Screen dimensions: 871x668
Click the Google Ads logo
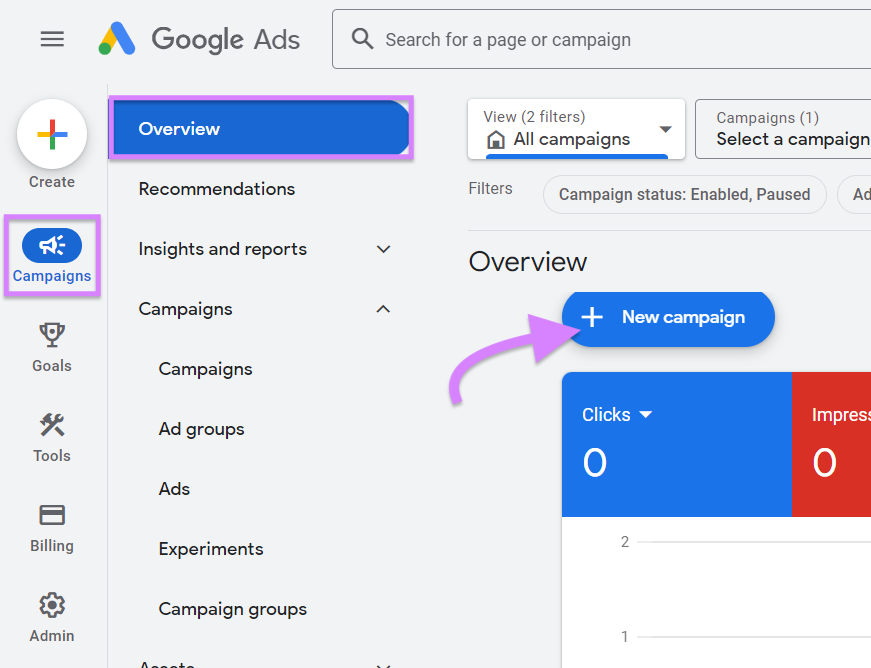coord(199,39)
